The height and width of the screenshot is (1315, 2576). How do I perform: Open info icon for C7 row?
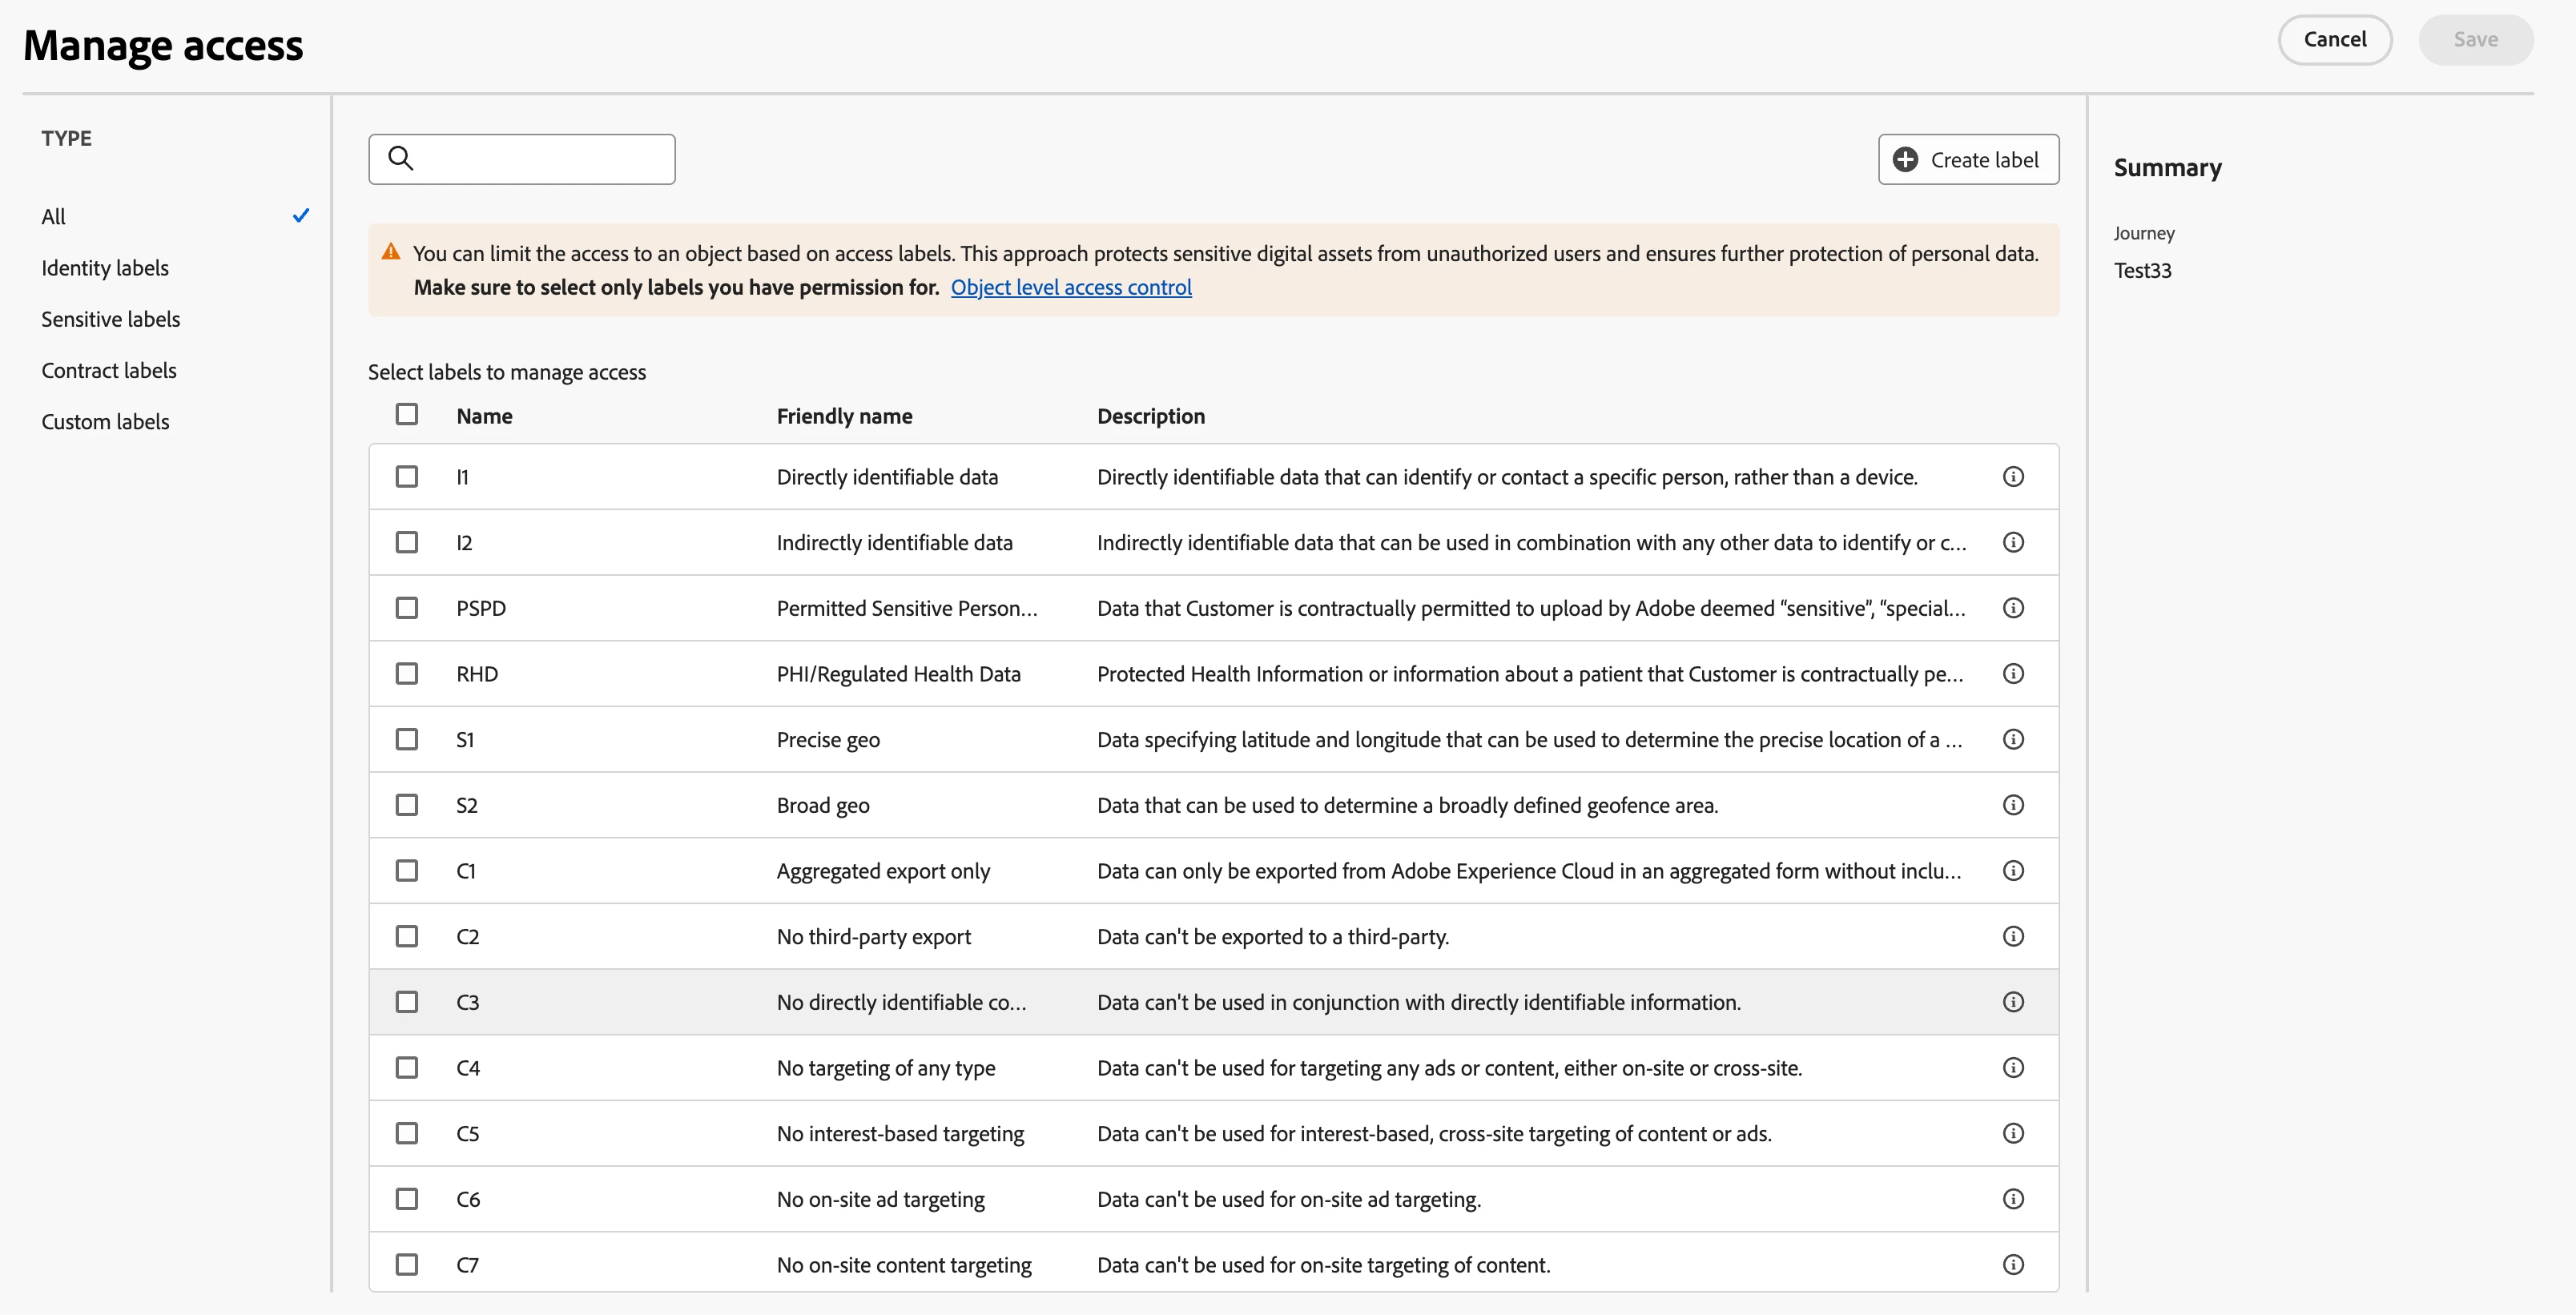2013,1265
